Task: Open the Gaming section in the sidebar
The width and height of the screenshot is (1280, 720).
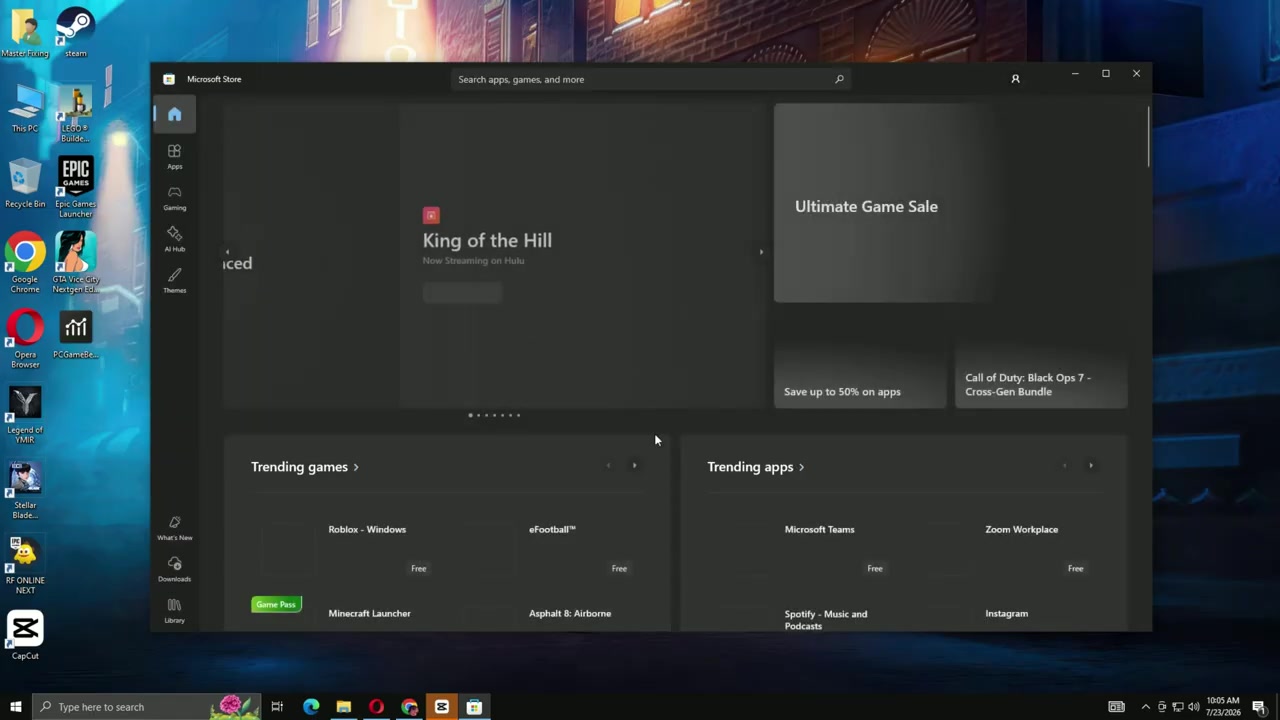Action: click(x=174, y=197)
